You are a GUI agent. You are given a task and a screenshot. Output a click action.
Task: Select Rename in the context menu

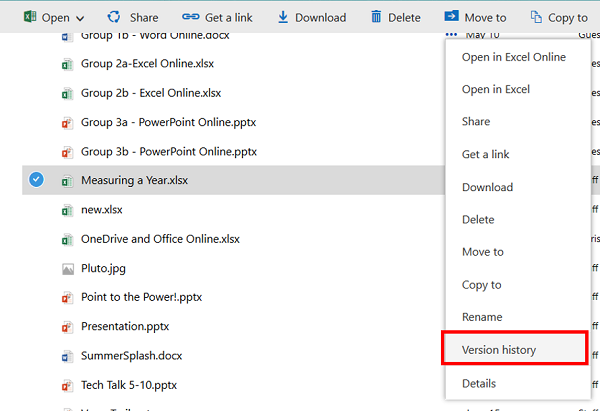point(482,317)
